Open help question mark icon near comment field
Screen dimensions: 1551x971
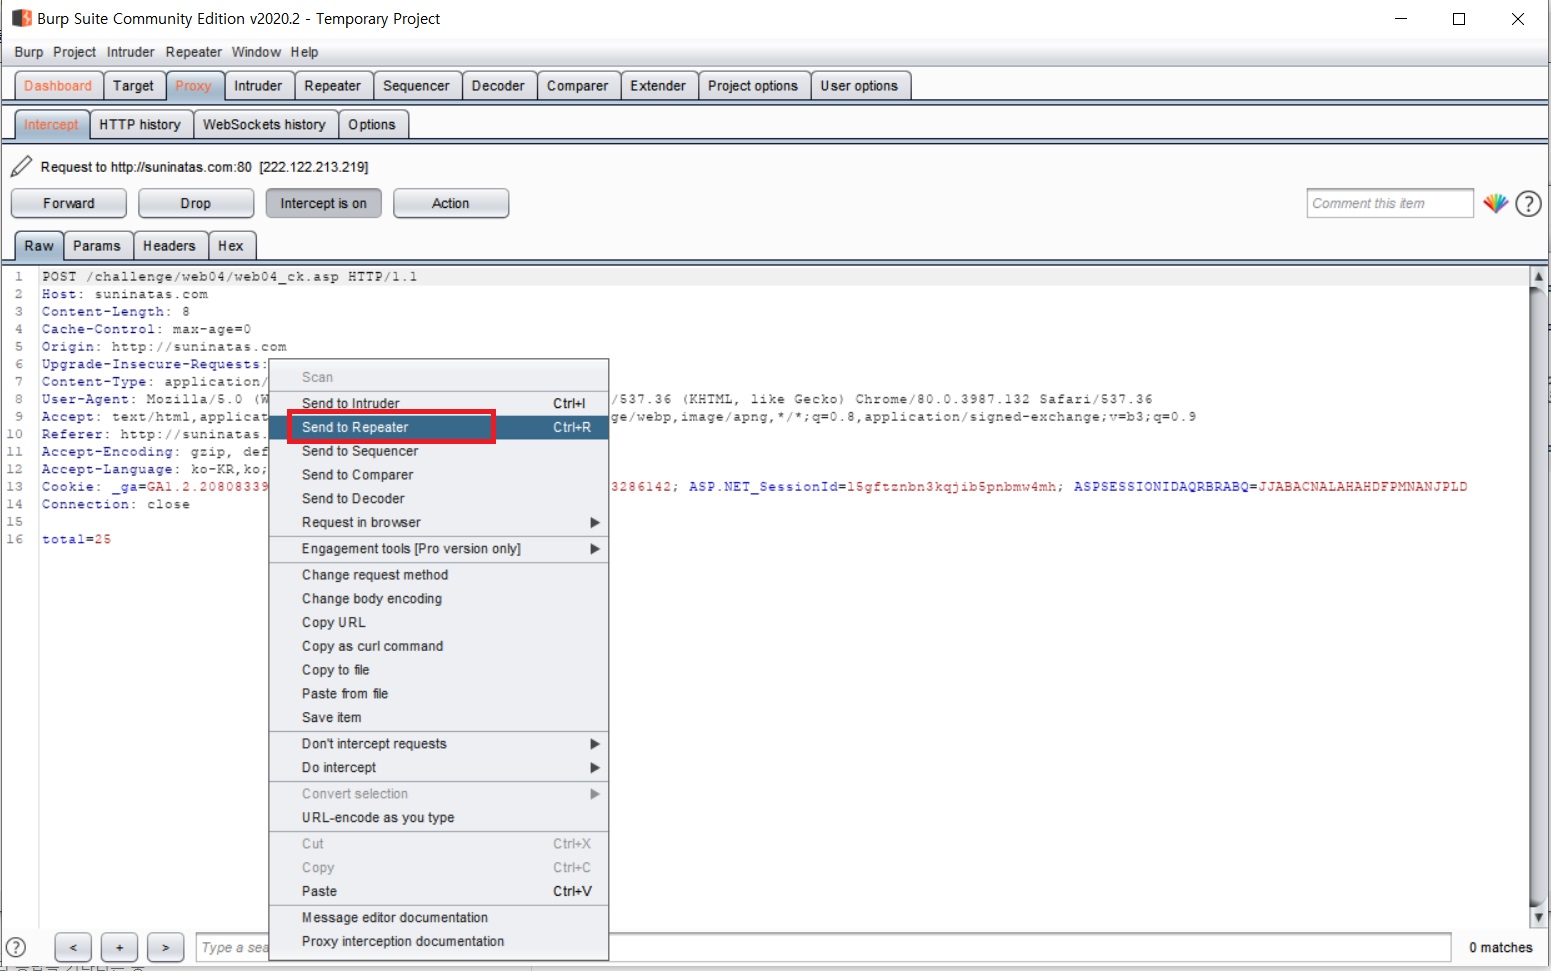[x=1528, y=204]
